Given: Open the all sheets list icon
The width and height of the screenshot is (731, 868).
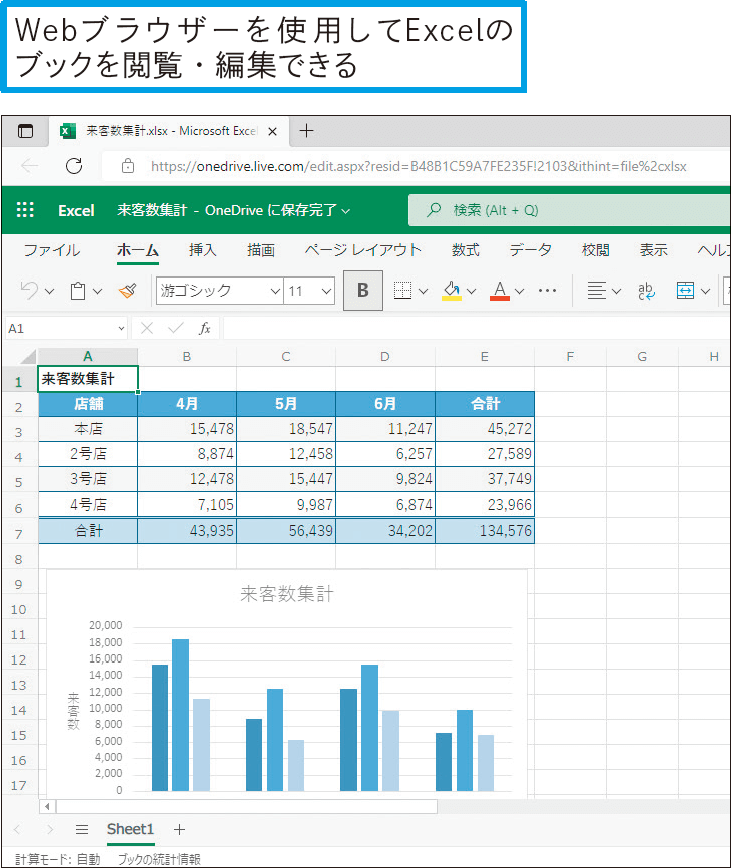Looking at the screenshot, I should tap(82, 829).
